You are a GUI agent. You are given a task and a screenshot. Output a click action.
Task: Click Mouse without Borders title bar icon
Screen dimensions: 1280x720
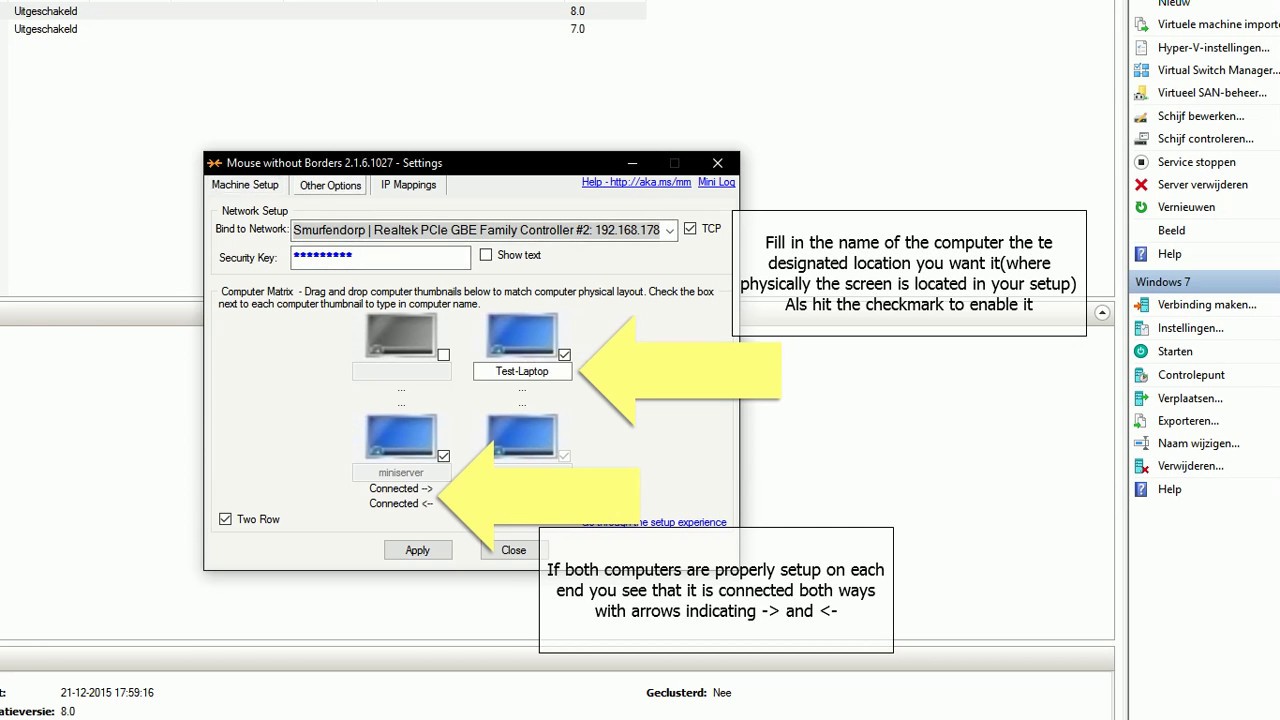pyautogui.click(x=214, y=163)
